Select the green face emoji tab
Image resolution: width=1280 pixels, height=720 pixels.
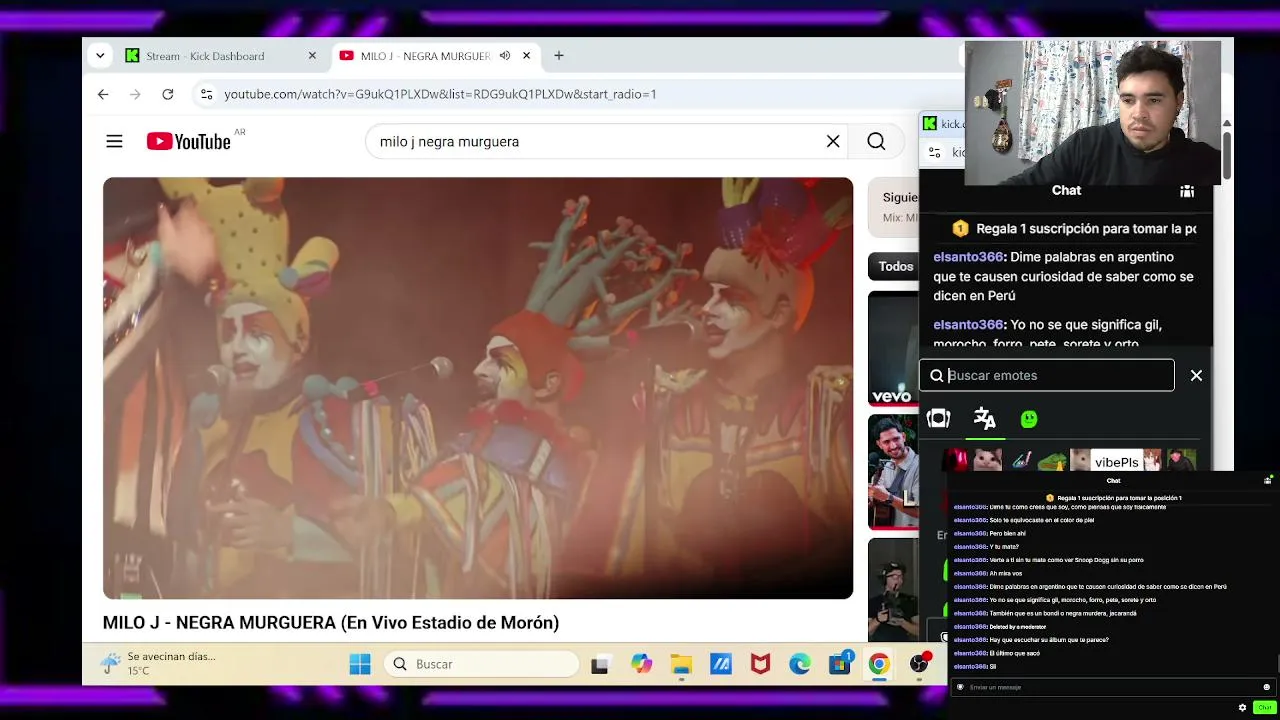pyautogui.click(x=1029, y=420)
